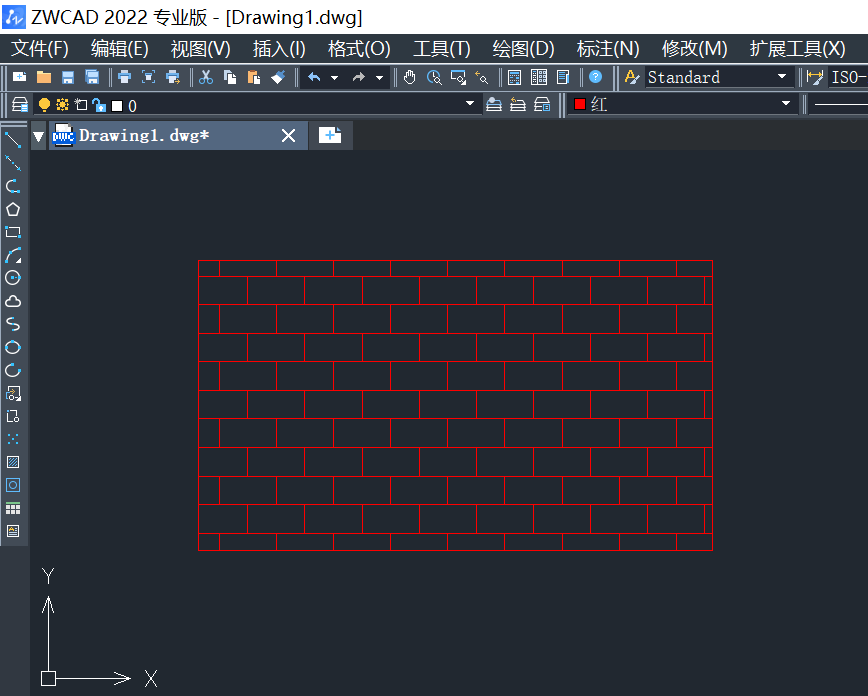Open the 文件(F) menu
Screen dimensions: 868x696
click(40, 49)
